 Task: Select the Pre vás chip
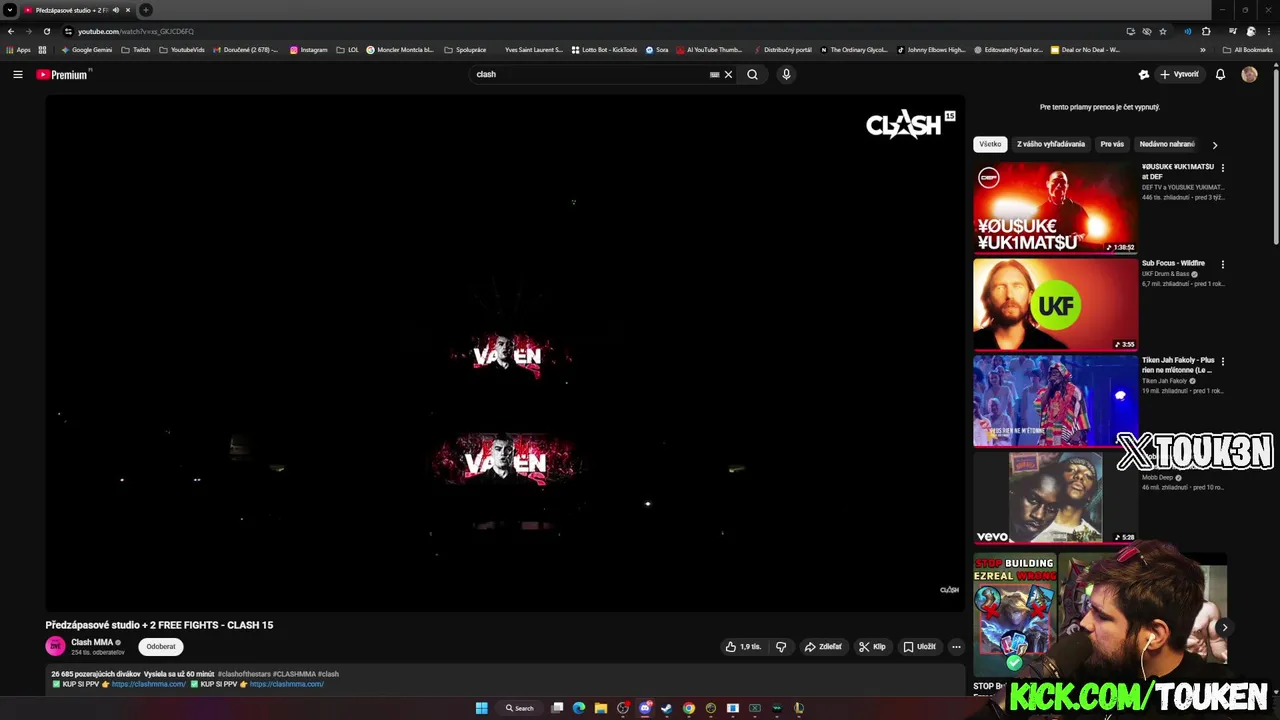1112,144
